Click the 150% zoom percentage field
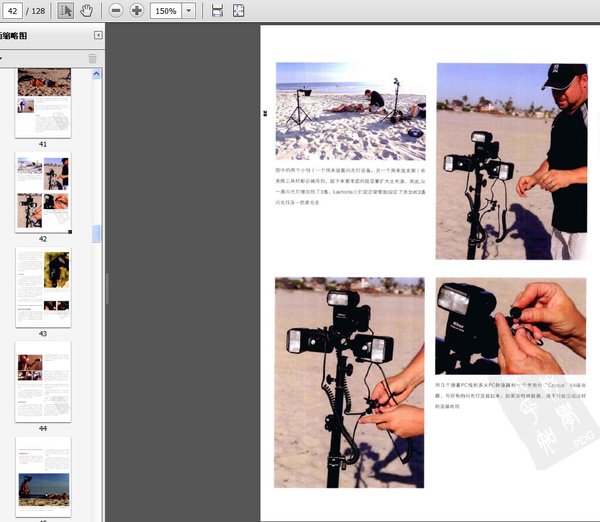The width and height of the screenshot is (600, 522). coord(165,11)
